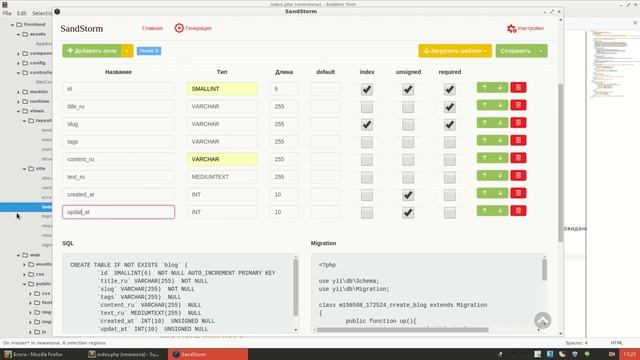Delete the created_at field row
This screenshot has width=640, height=360.
[x=518, y=193]
